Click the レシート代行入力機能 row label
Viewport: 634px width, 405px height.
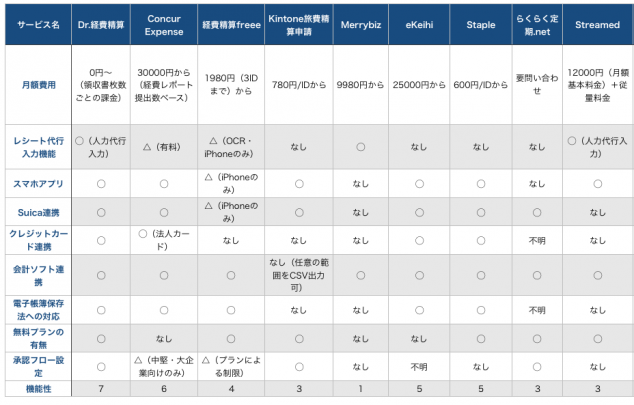click(x=38, y=147)
